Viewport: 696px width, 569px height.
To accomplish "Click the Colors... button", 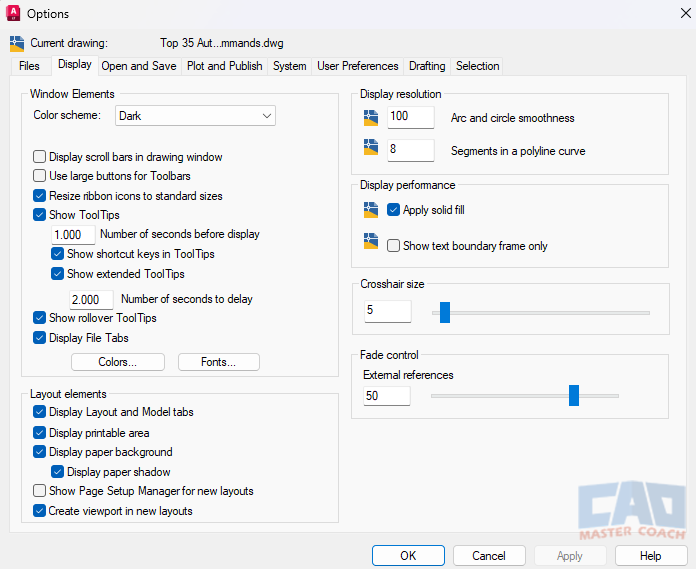I will click(x=118, y=362).
